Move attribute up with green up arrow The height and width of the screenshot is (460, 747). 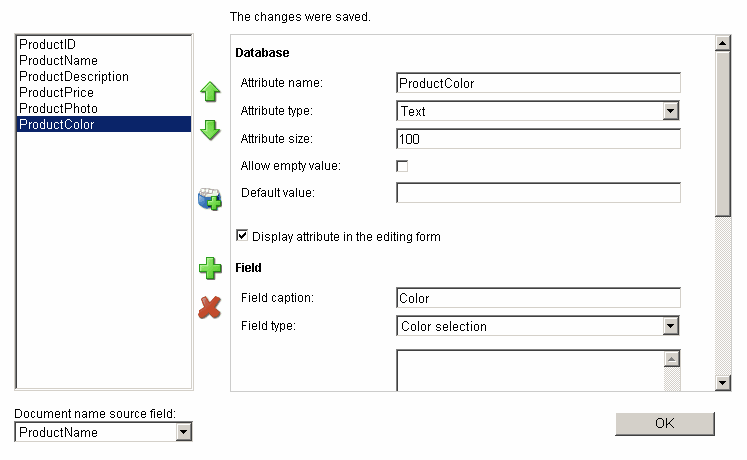210,91
